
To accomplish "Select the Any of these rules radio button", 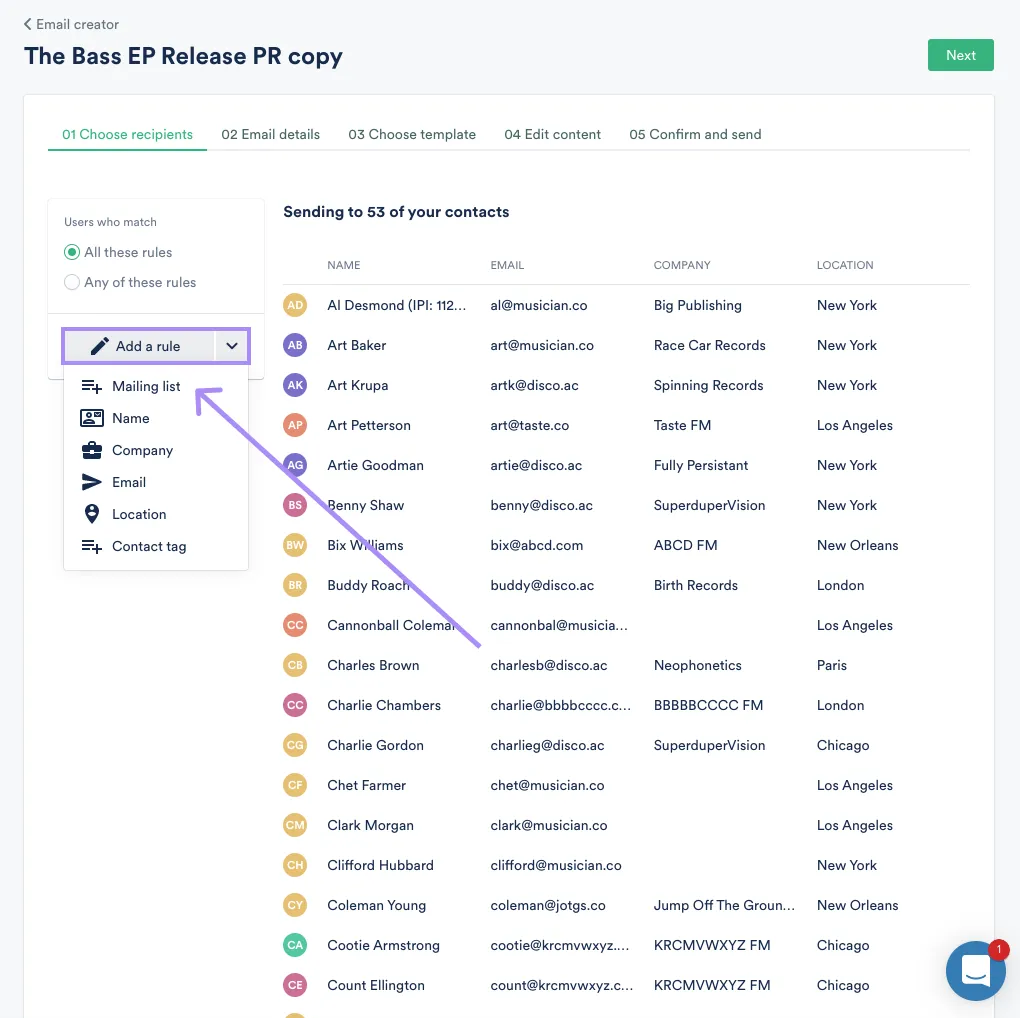I will pyautogui.click(x=71, y=282).
